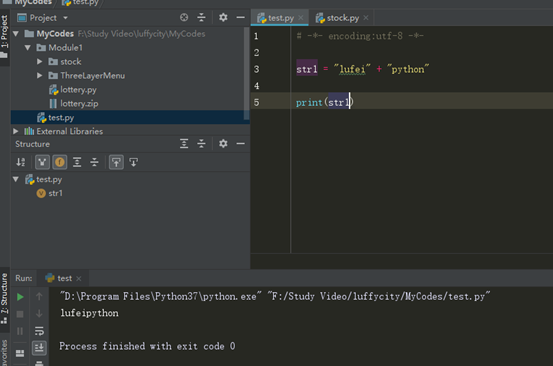
Task: Click the locate current file target icon
Action: point(184,17)
